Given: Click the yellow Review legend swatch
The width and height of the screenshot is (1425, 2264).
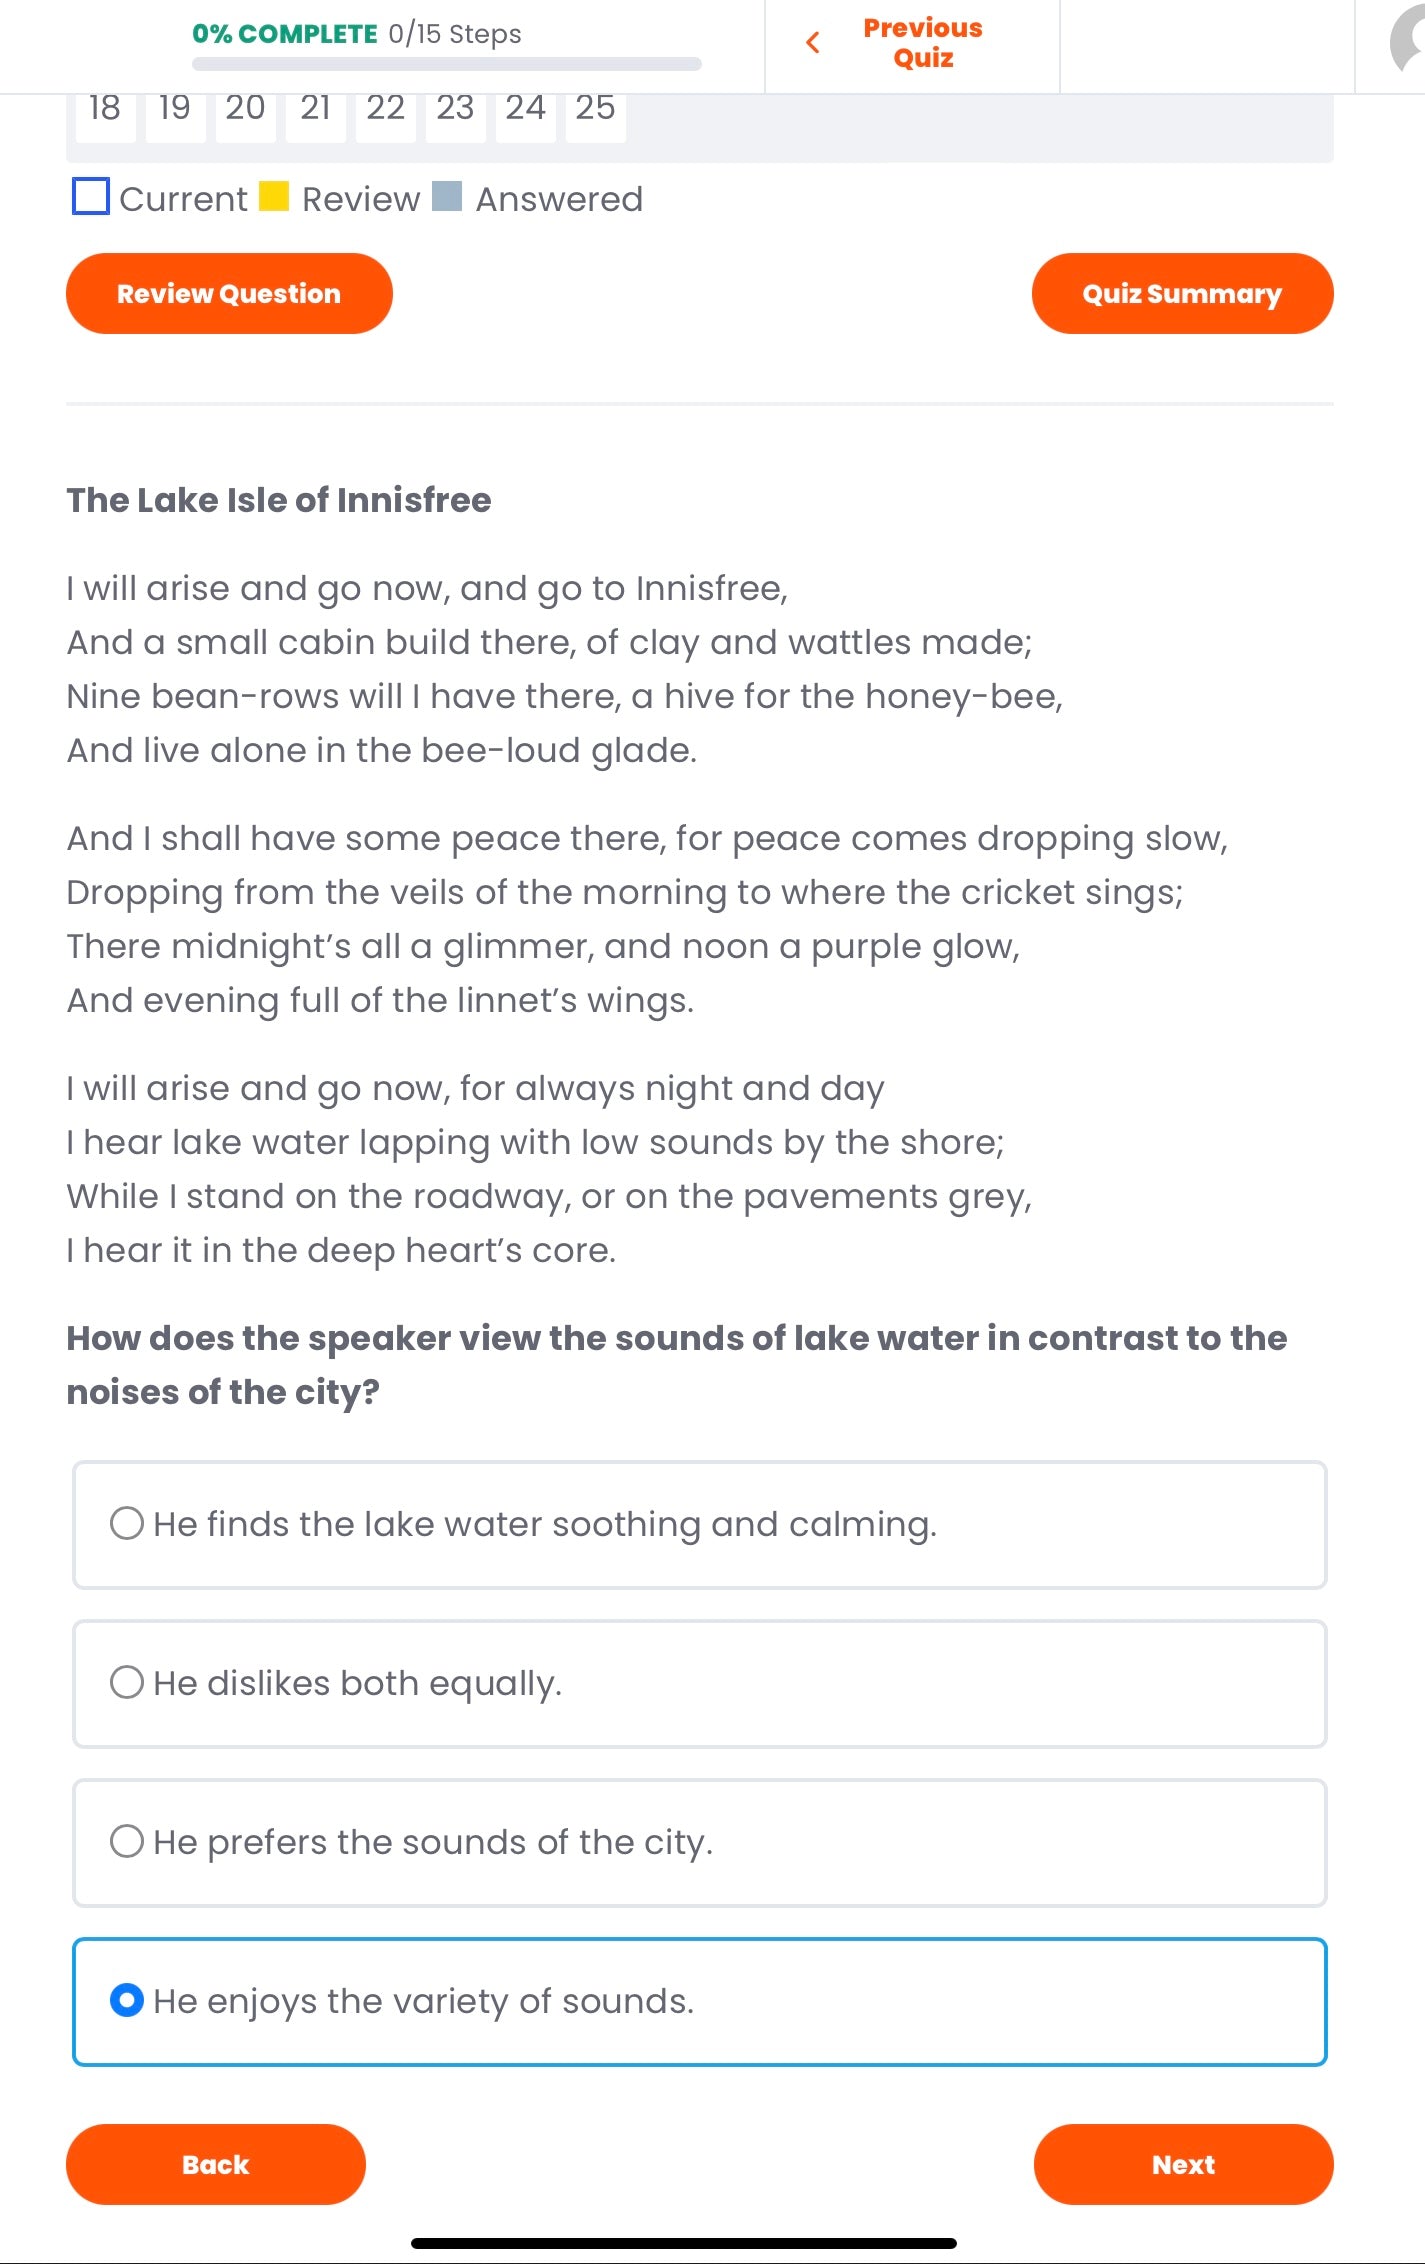Looking at the screenshot, I should pyautogui.click(x=274, y=196).
